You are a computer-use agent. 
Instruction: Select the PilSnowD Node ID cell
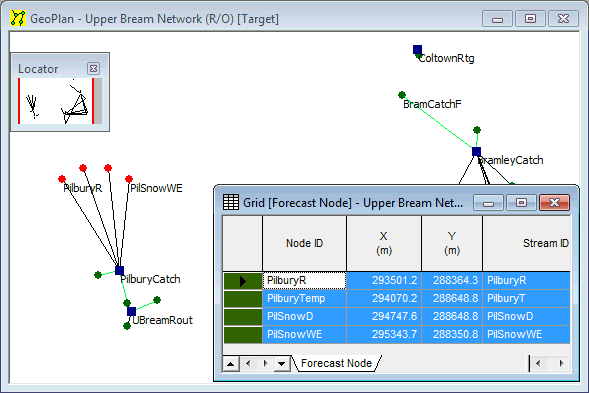pyautogui.click(x=304, y=316)
